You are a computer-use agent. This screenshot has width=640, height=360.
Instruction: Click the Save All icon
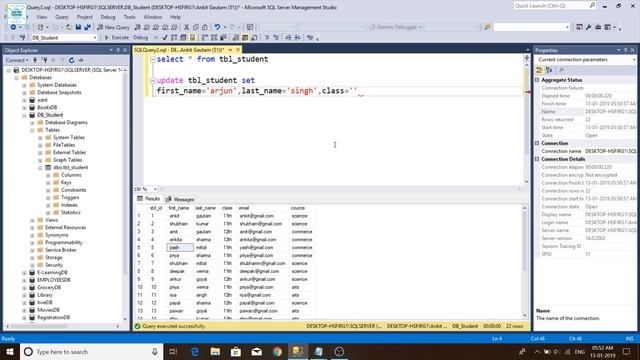(x=87, y=27)
